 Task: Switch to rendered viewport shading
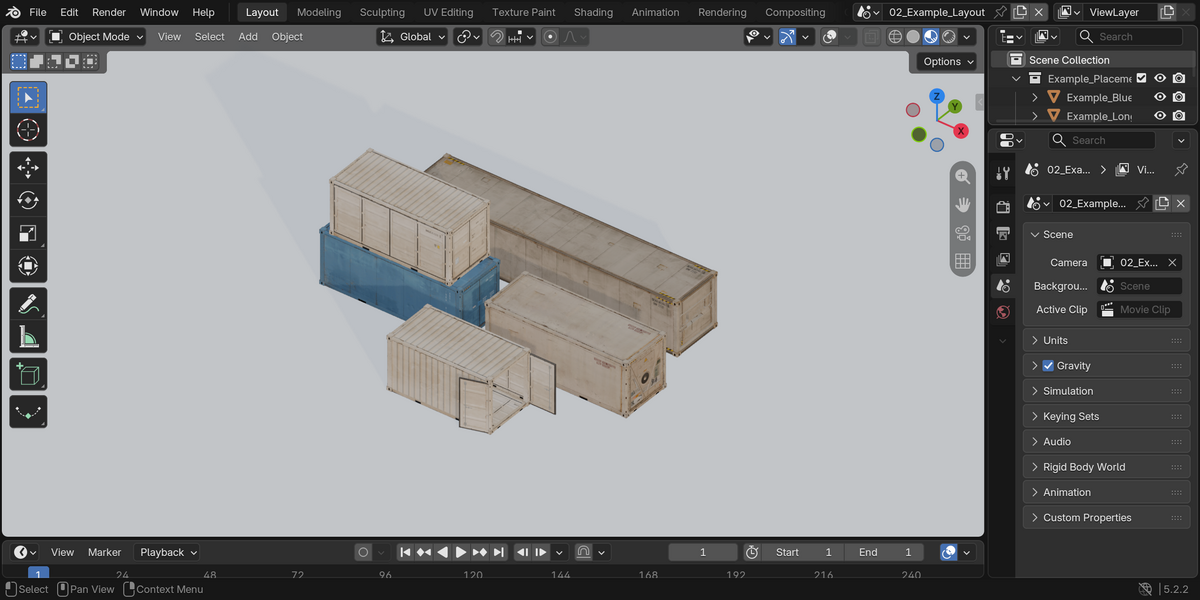949,36
